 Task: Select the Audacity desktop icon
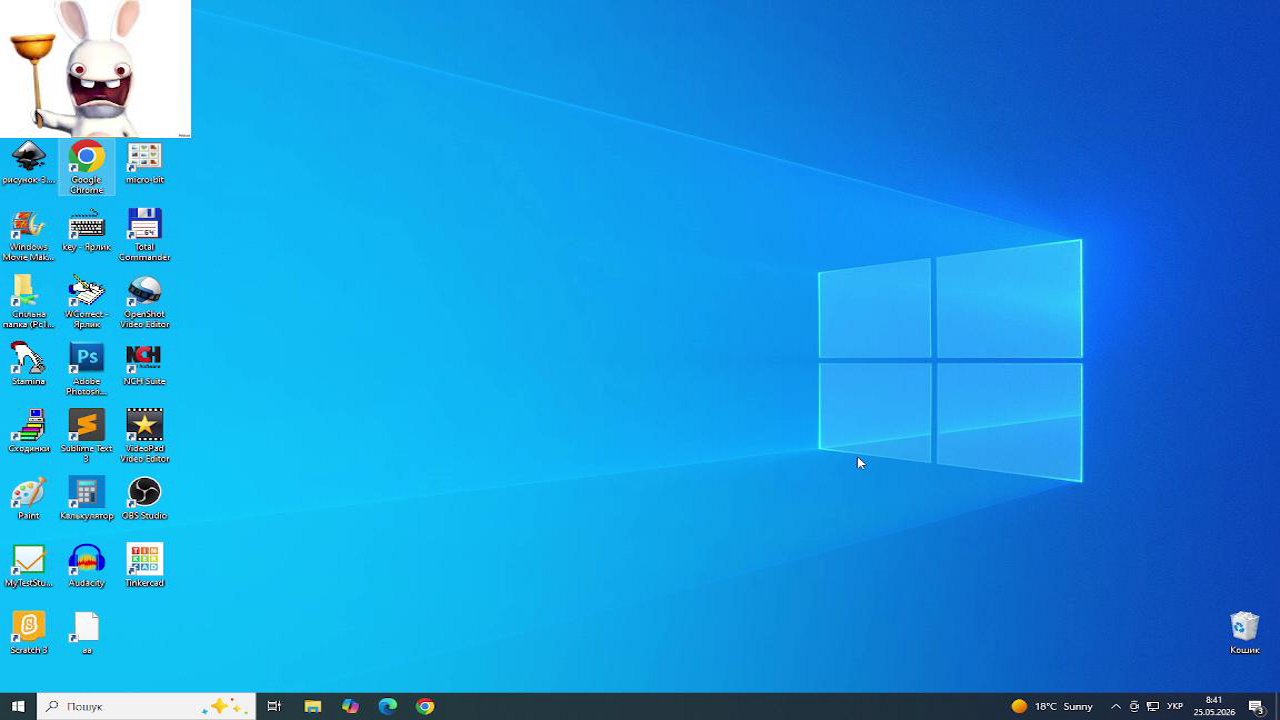pos(87,566)
